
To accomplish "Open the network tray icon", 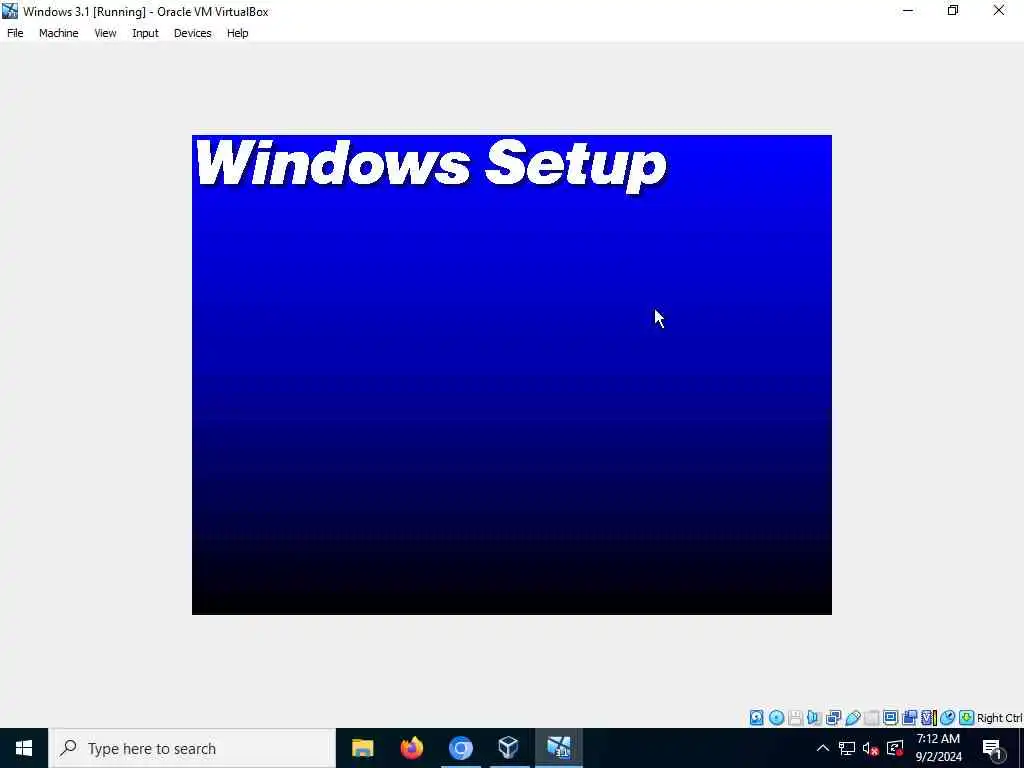I will pos(847,748).
